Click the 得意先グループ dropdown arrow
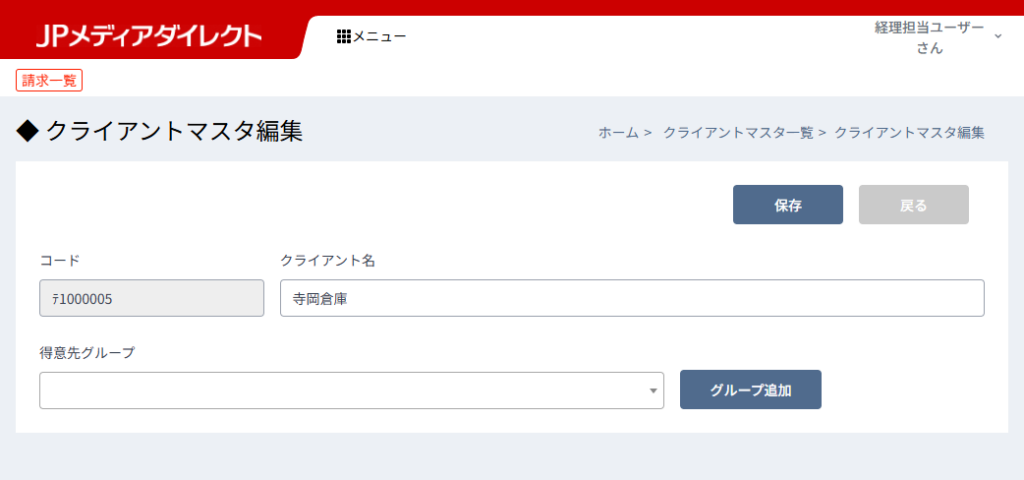This screenshot has height=480, width=1024. 653,391
